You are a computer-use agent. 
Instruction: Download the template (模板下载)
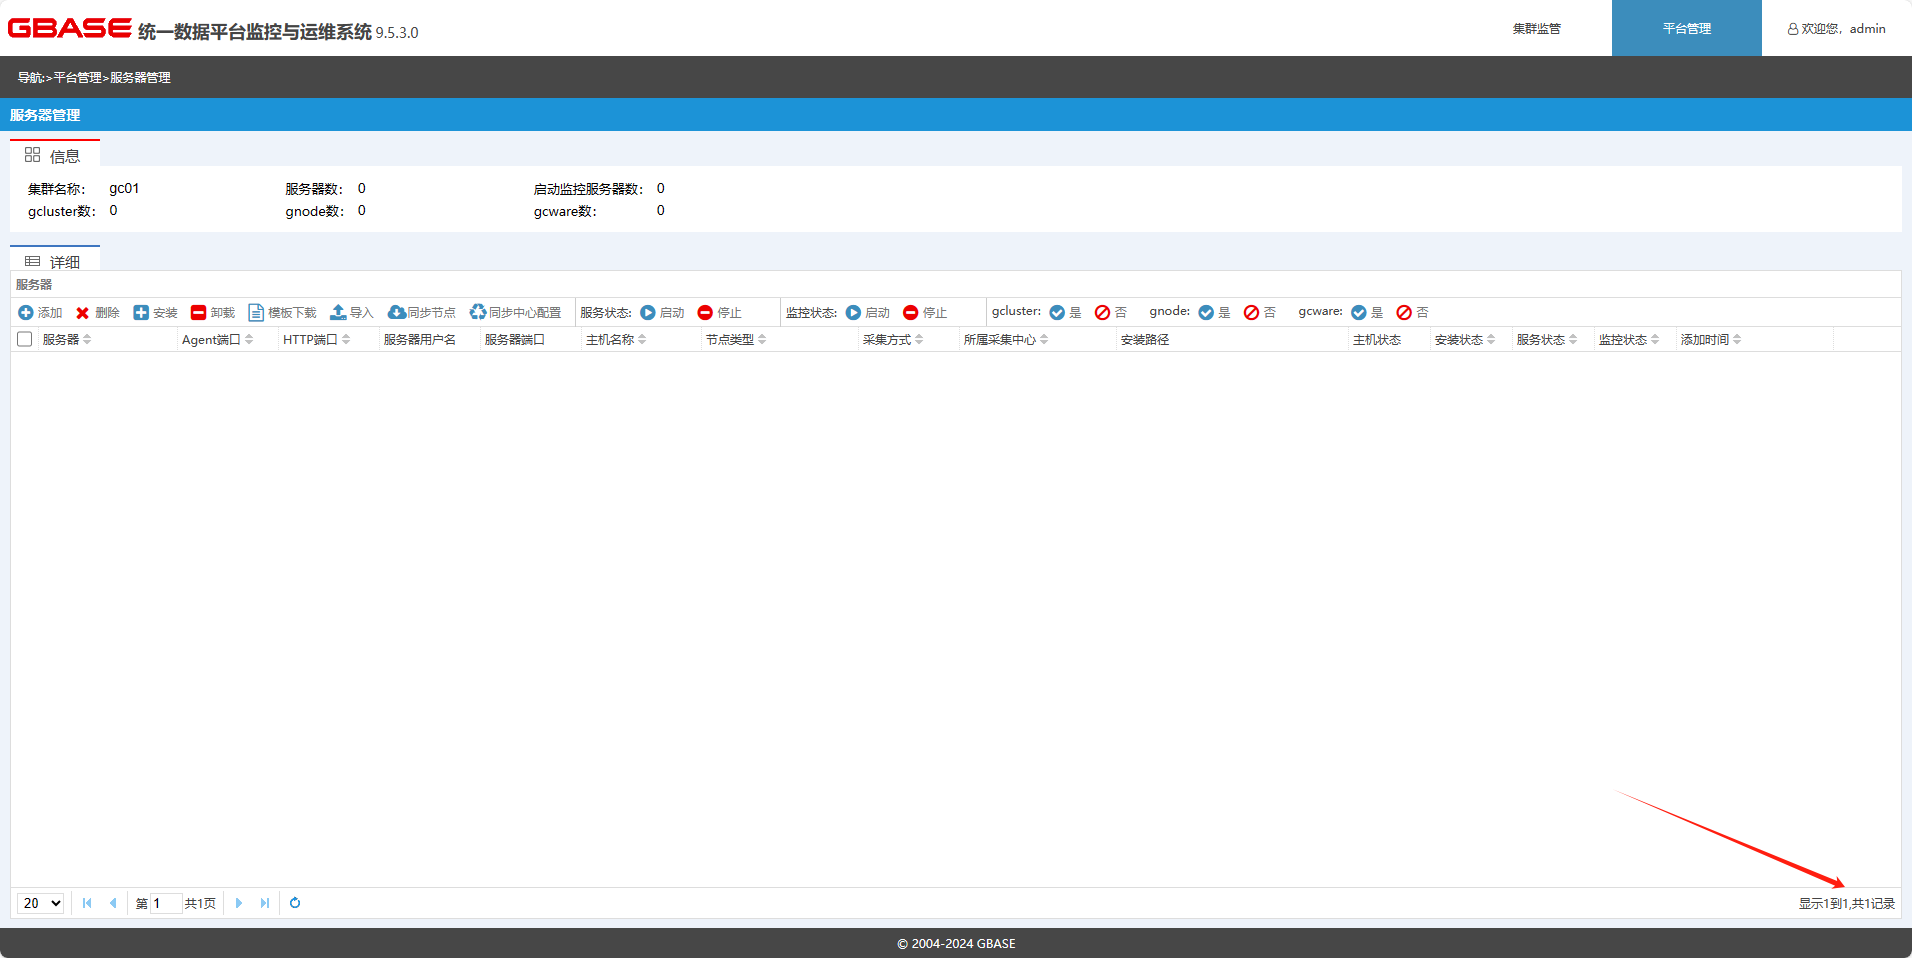click(282, 313)
